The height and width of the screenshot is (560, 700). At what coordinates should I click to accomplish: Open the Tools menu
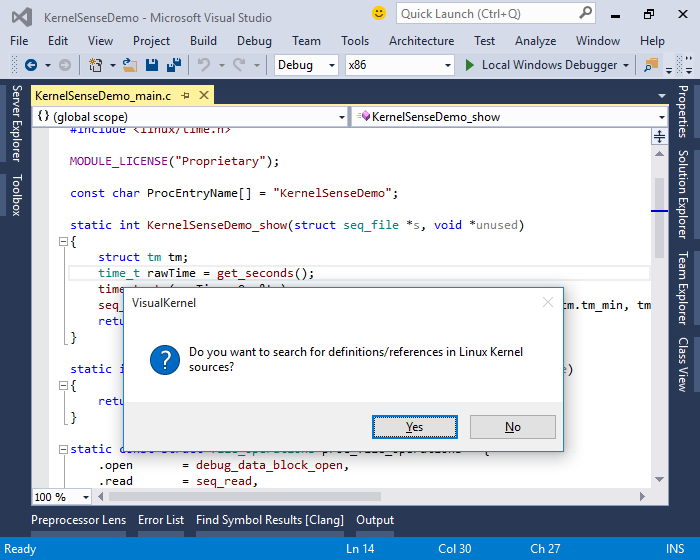355,41
